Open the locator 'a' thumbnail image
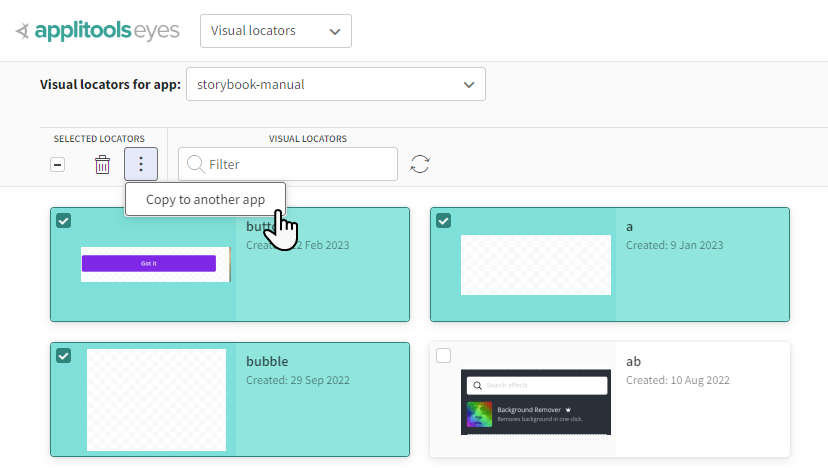Image resolution: width=828 pixels, height=468 pixels. point(536,265)
